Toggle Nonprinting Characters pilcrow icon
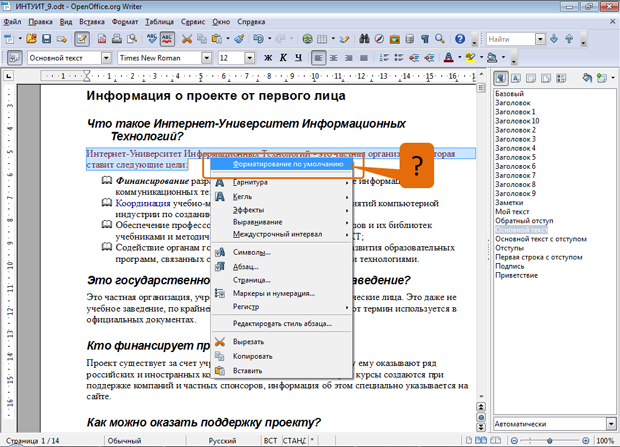 [x=425, y=39]
